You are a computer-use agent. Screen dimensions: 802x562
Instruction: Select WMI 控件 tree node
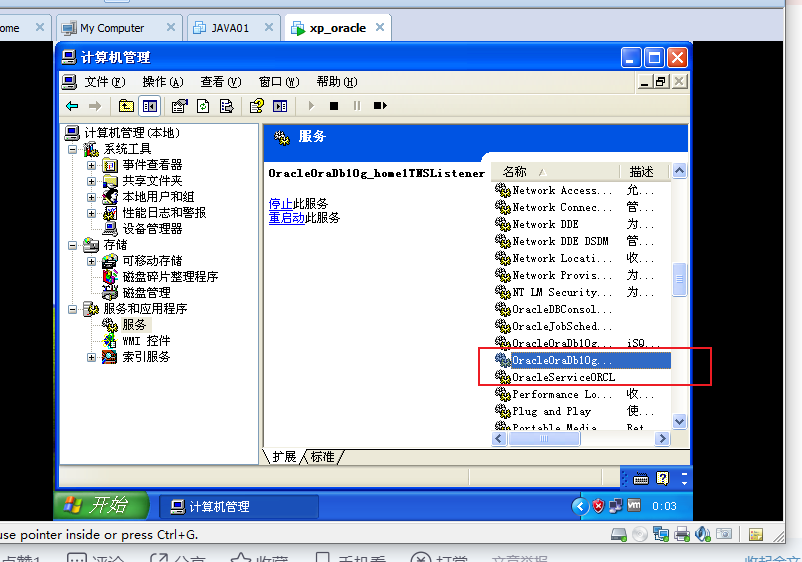pyautogui.click(x=146, y=341)
